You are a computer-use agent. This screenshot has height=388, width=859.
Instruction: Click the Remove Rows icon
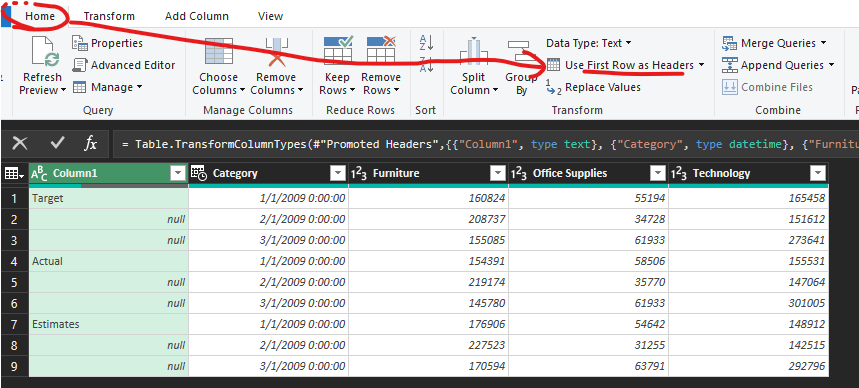(381, 51)
